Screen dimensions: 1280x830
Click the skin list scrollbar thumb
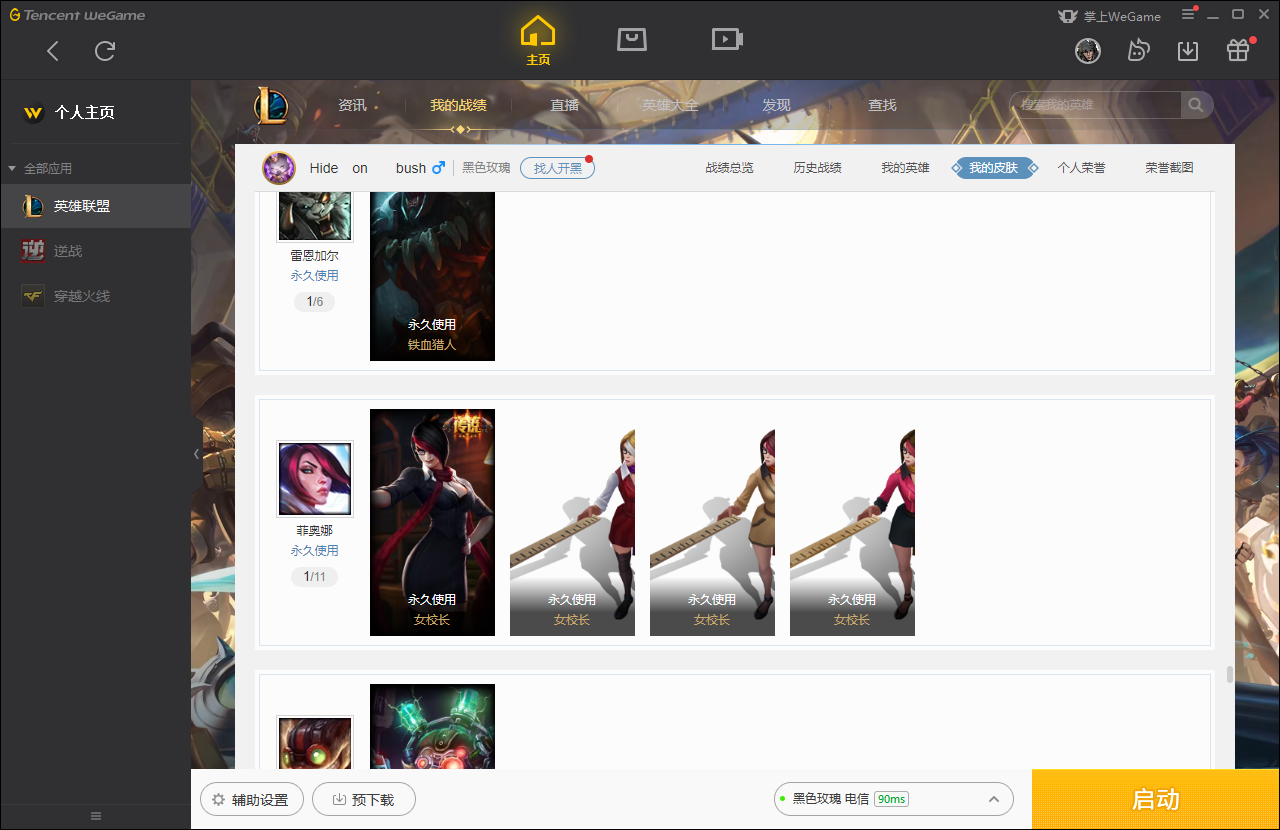tap(1230, 675)
